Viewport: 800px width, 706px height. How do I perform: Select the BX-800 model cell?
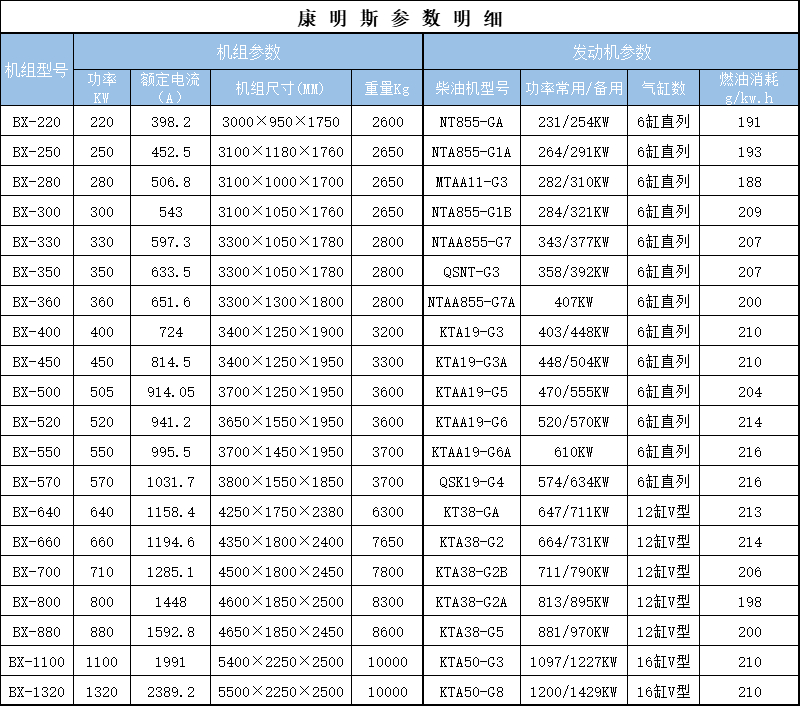(x=37, y=602)
